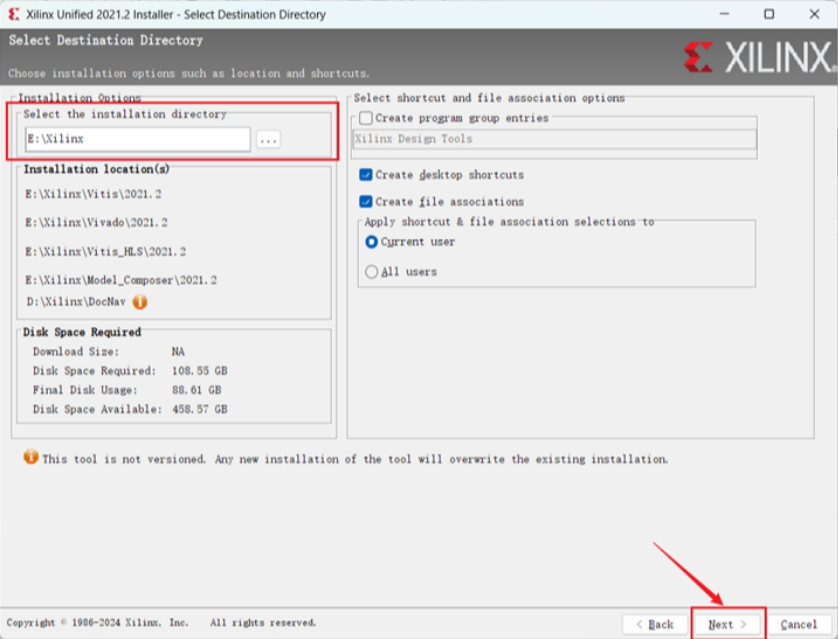
Task: Click the orange info icon beside versioning notice
Action: tap(31, 457)
